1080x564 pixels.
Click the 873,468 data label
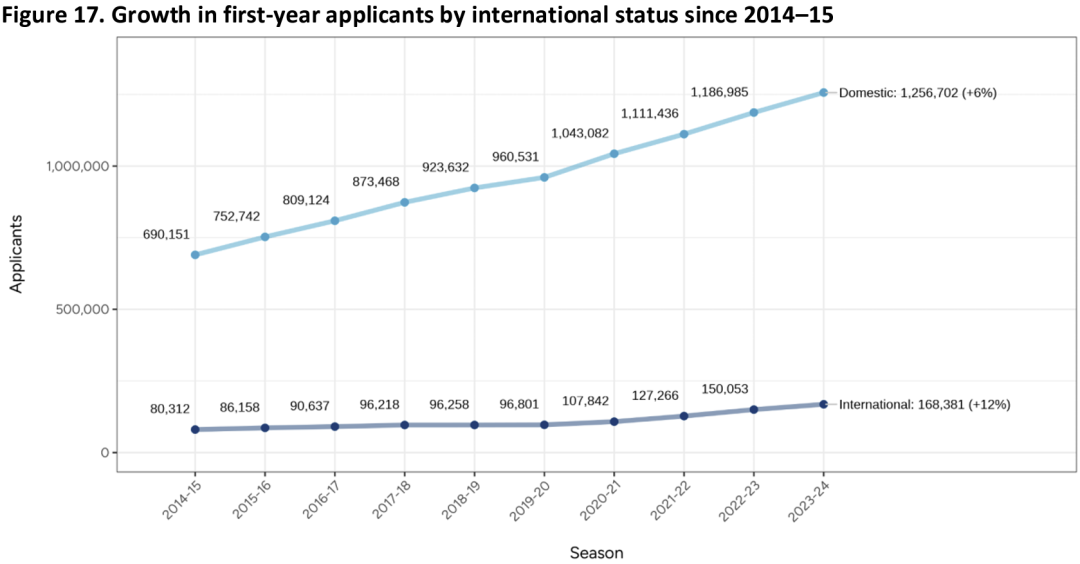click(x=376, y=182)
